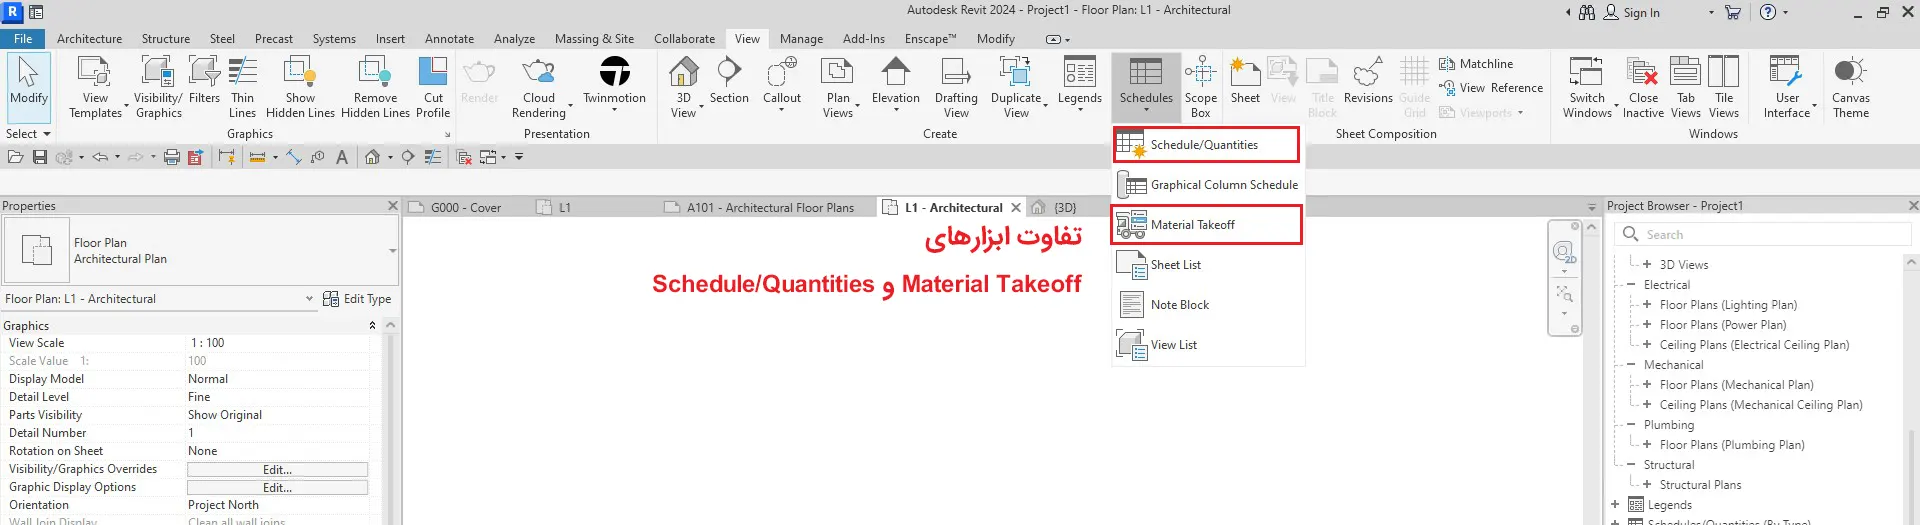Viewport: 1920px width, 525px height.
Task: Click the Section tool
Action: [729, 82]
